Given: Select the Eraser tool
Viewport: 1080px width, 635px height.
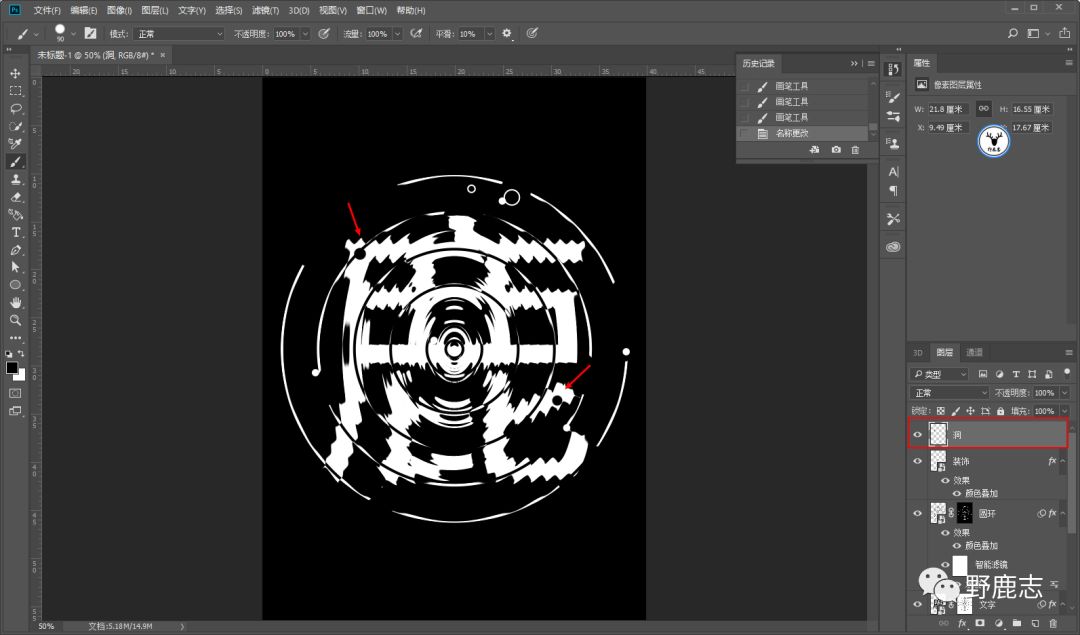Looking at the screenshot, I should pyautogui.click(x=15, y=197).
